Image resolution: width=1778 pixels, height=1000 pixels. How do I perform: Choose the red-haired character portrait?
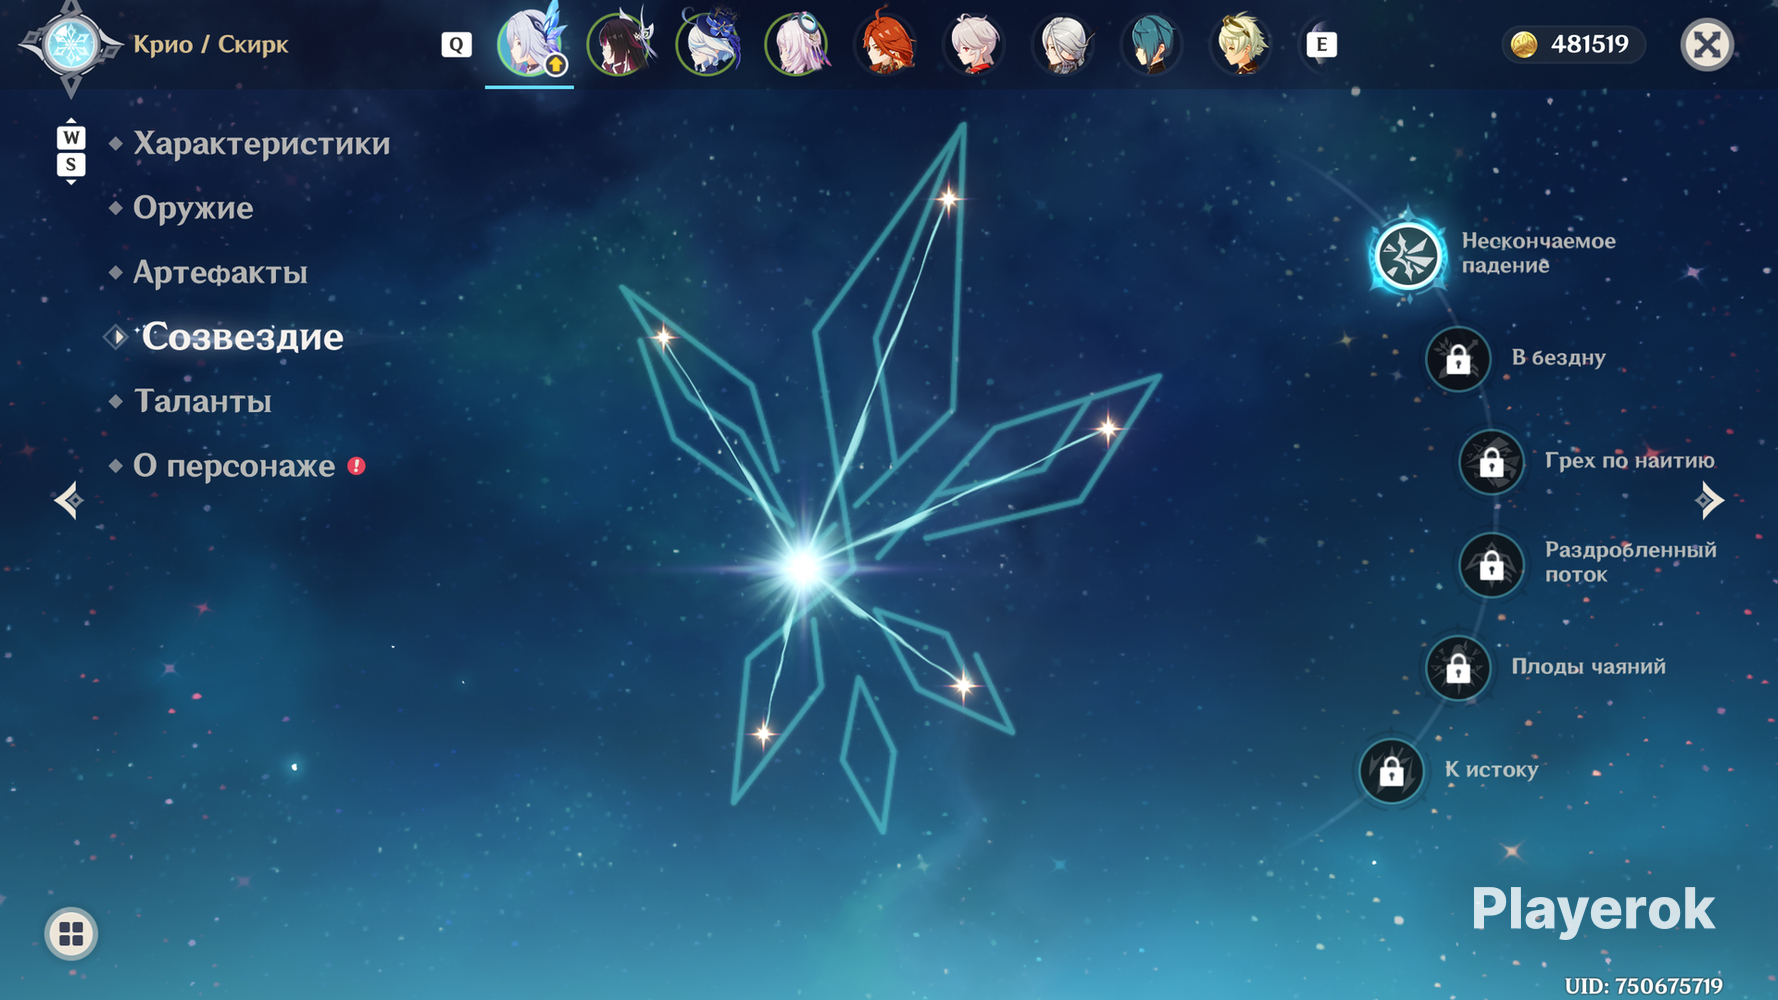[886, 44]
